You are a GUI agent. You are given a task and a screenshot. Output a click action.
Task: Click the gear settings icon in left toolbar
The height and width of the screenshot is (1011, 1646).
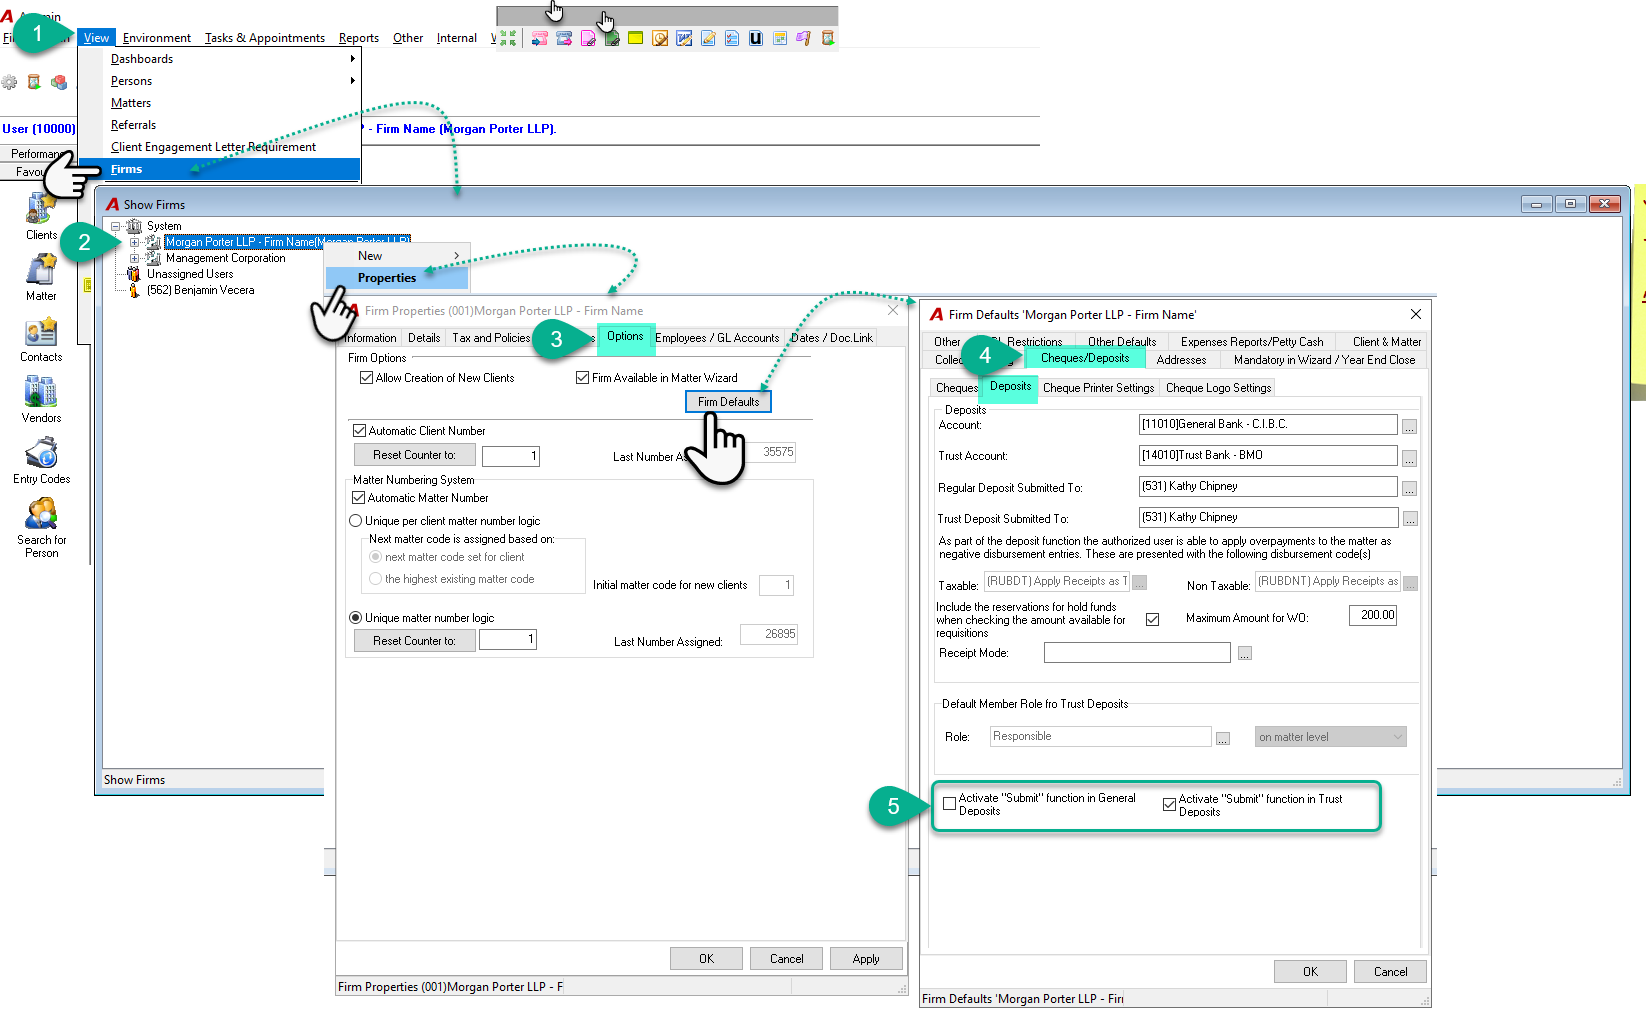tap(9, 82)
